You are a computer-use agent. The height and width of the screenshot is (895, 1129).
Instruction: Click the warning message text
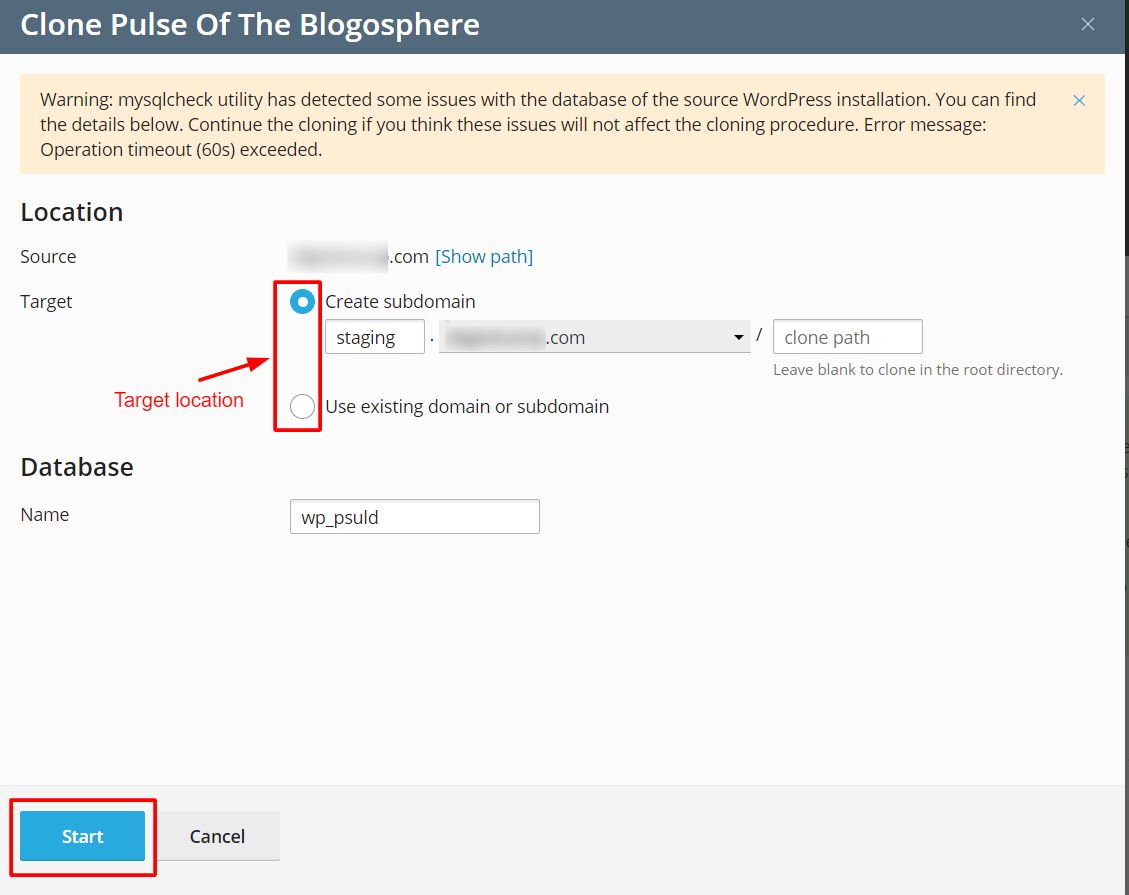point(538,125)
